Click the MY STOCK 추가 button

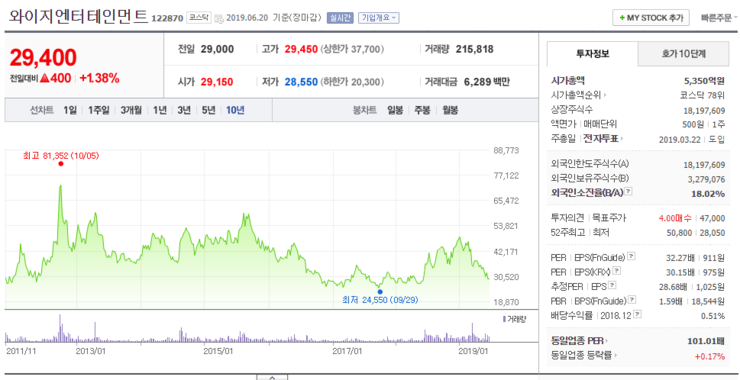coord(651,18)
